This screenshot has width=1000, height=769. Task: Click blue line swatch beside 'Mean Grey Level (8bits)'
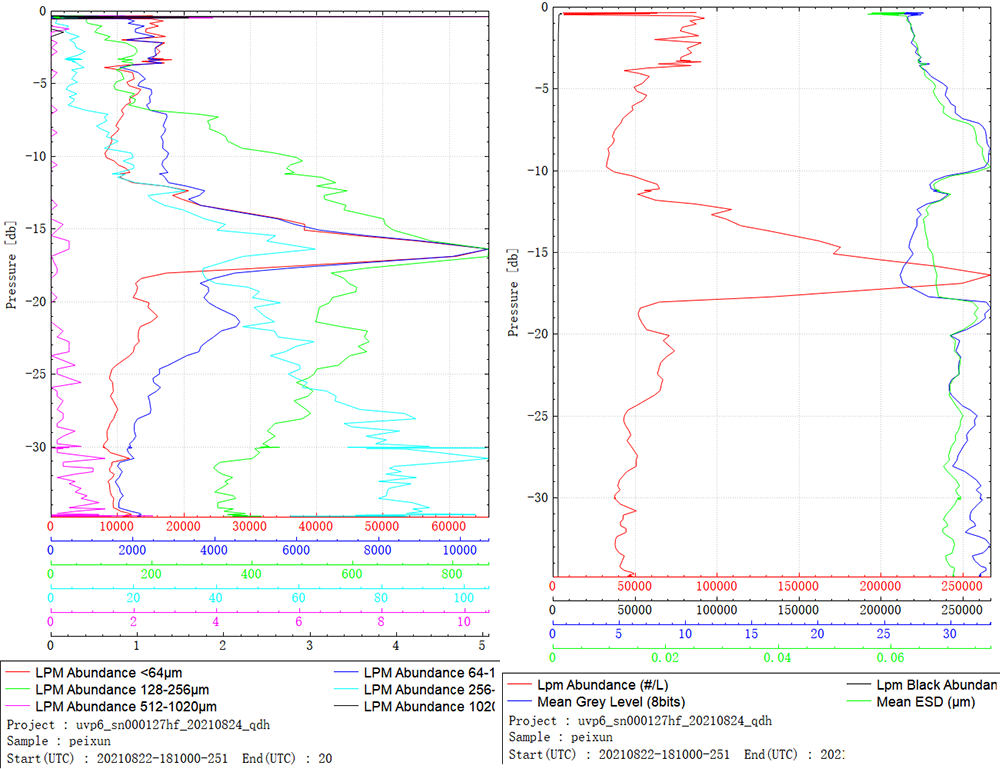(519, 702)
